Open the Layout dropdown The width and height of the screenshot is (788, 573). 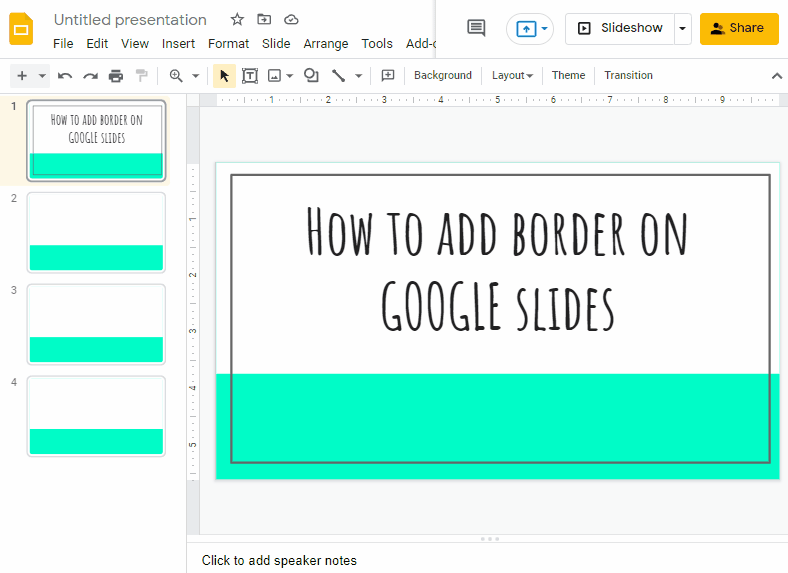tap(512, 75)
